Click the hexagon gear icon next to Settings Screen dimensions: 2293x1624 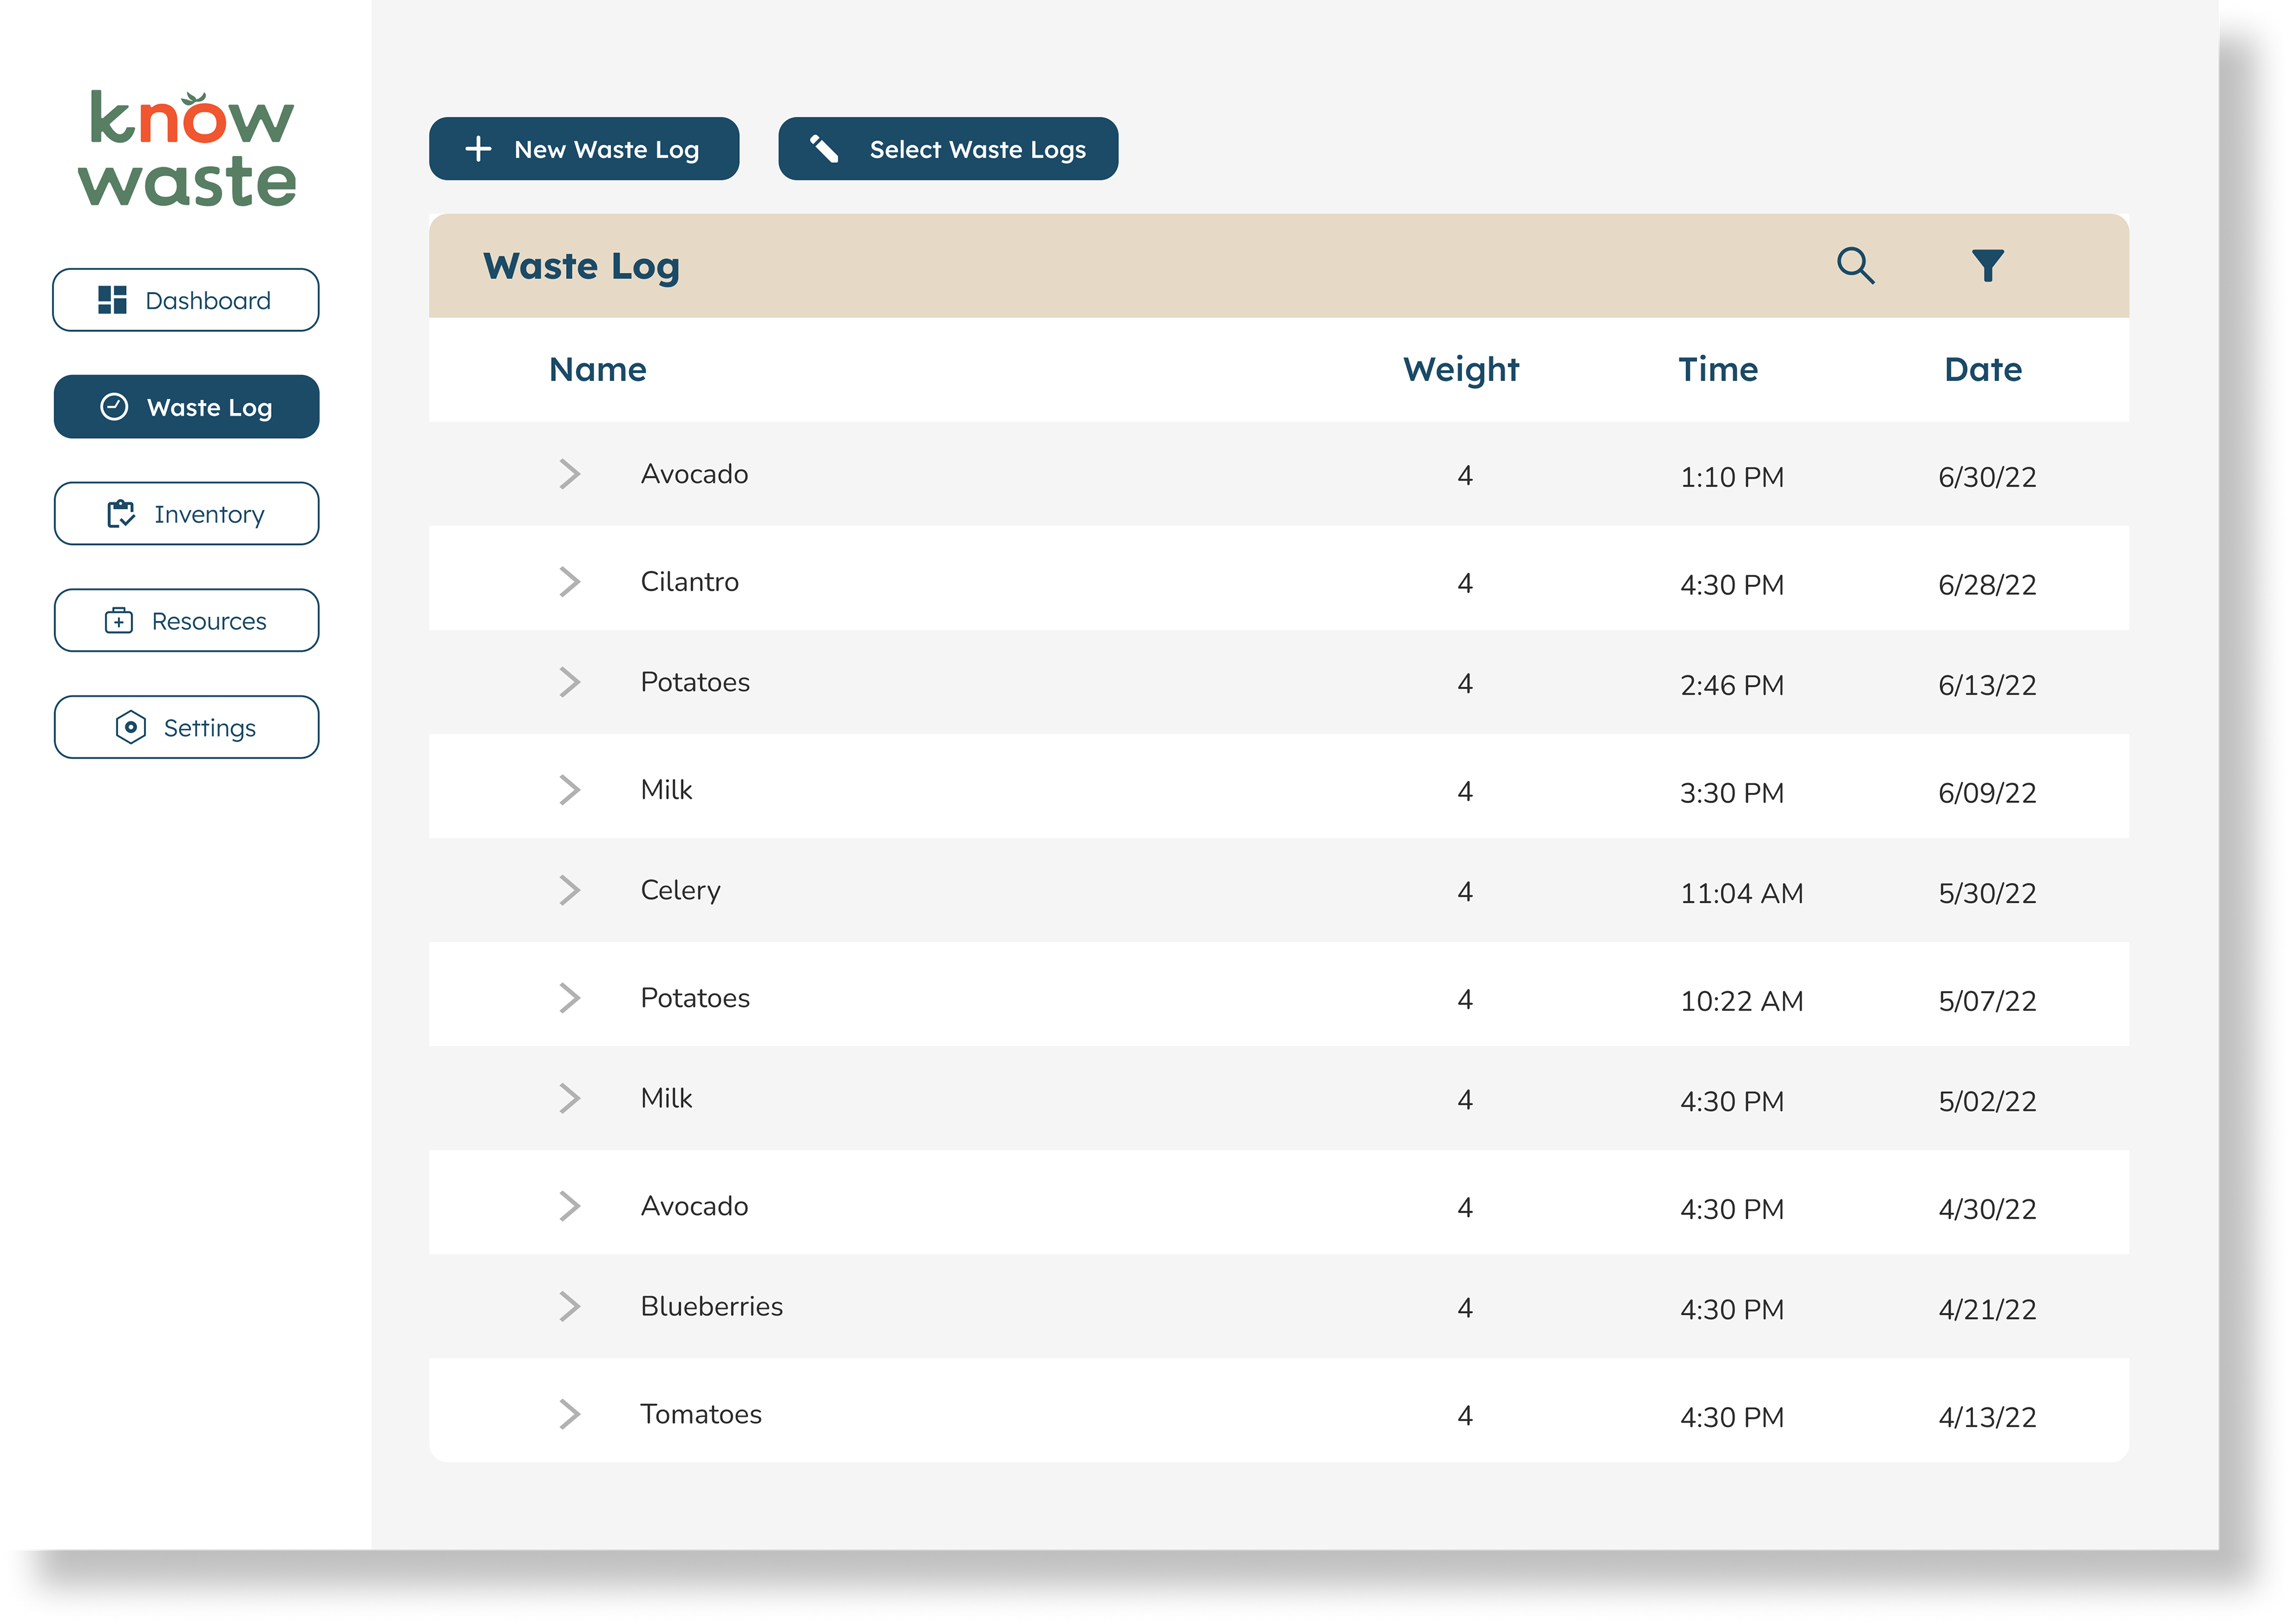point(130,728)
